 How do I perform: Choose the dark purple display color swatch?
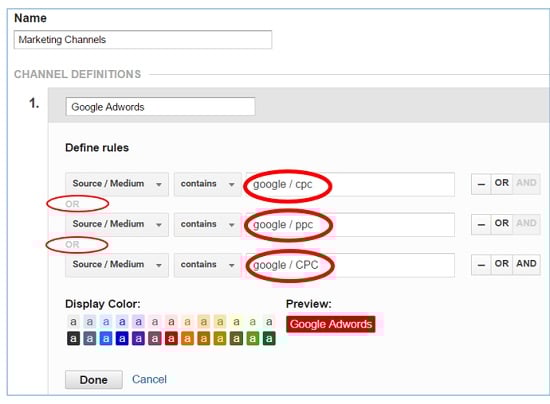pos(139,339)
